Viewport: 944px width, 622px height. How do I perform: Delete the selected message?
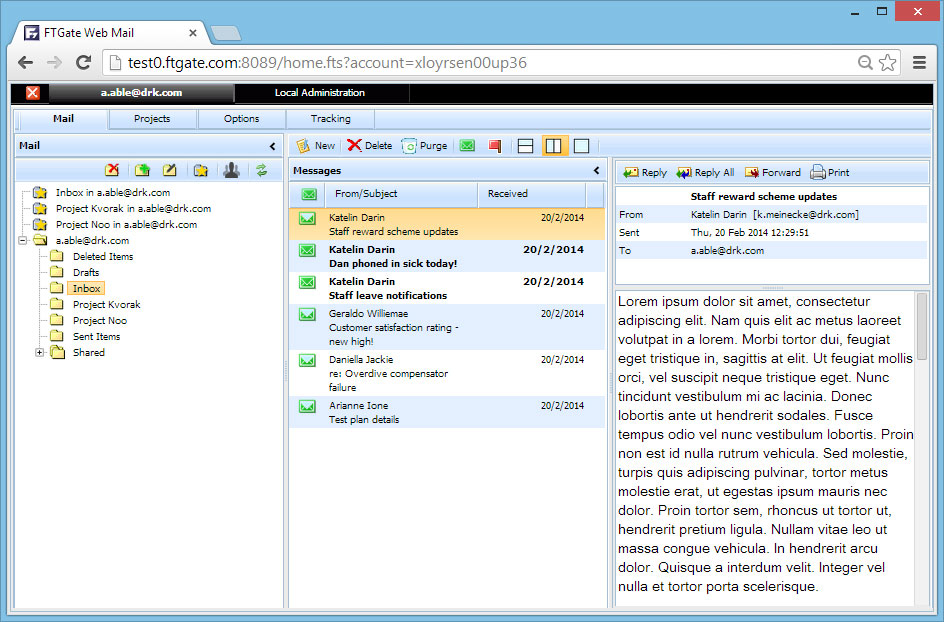coord(370,146)
